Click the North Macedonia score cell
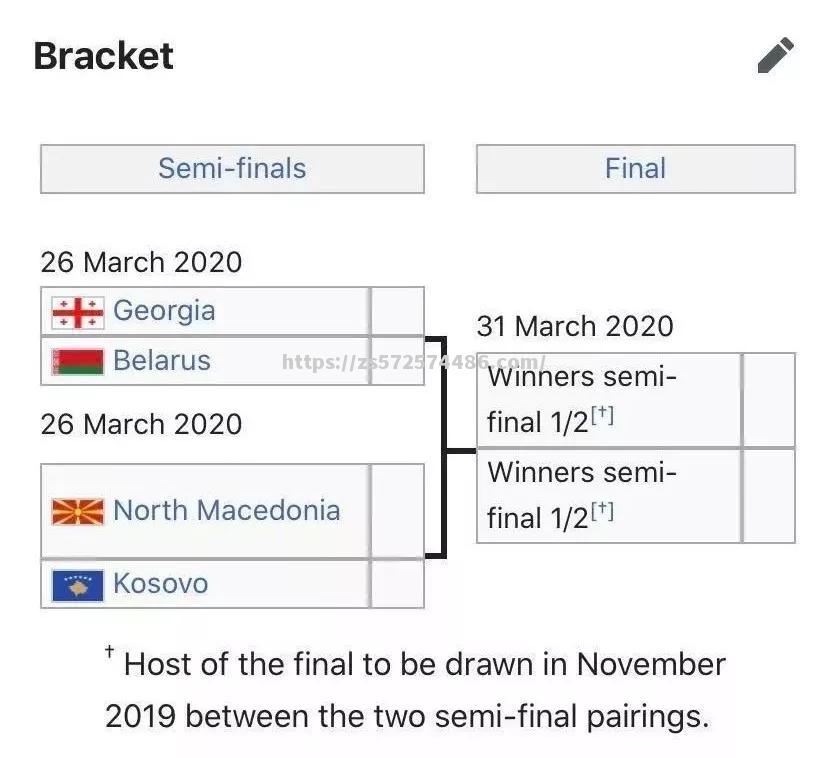 click(x=398, y=511)
